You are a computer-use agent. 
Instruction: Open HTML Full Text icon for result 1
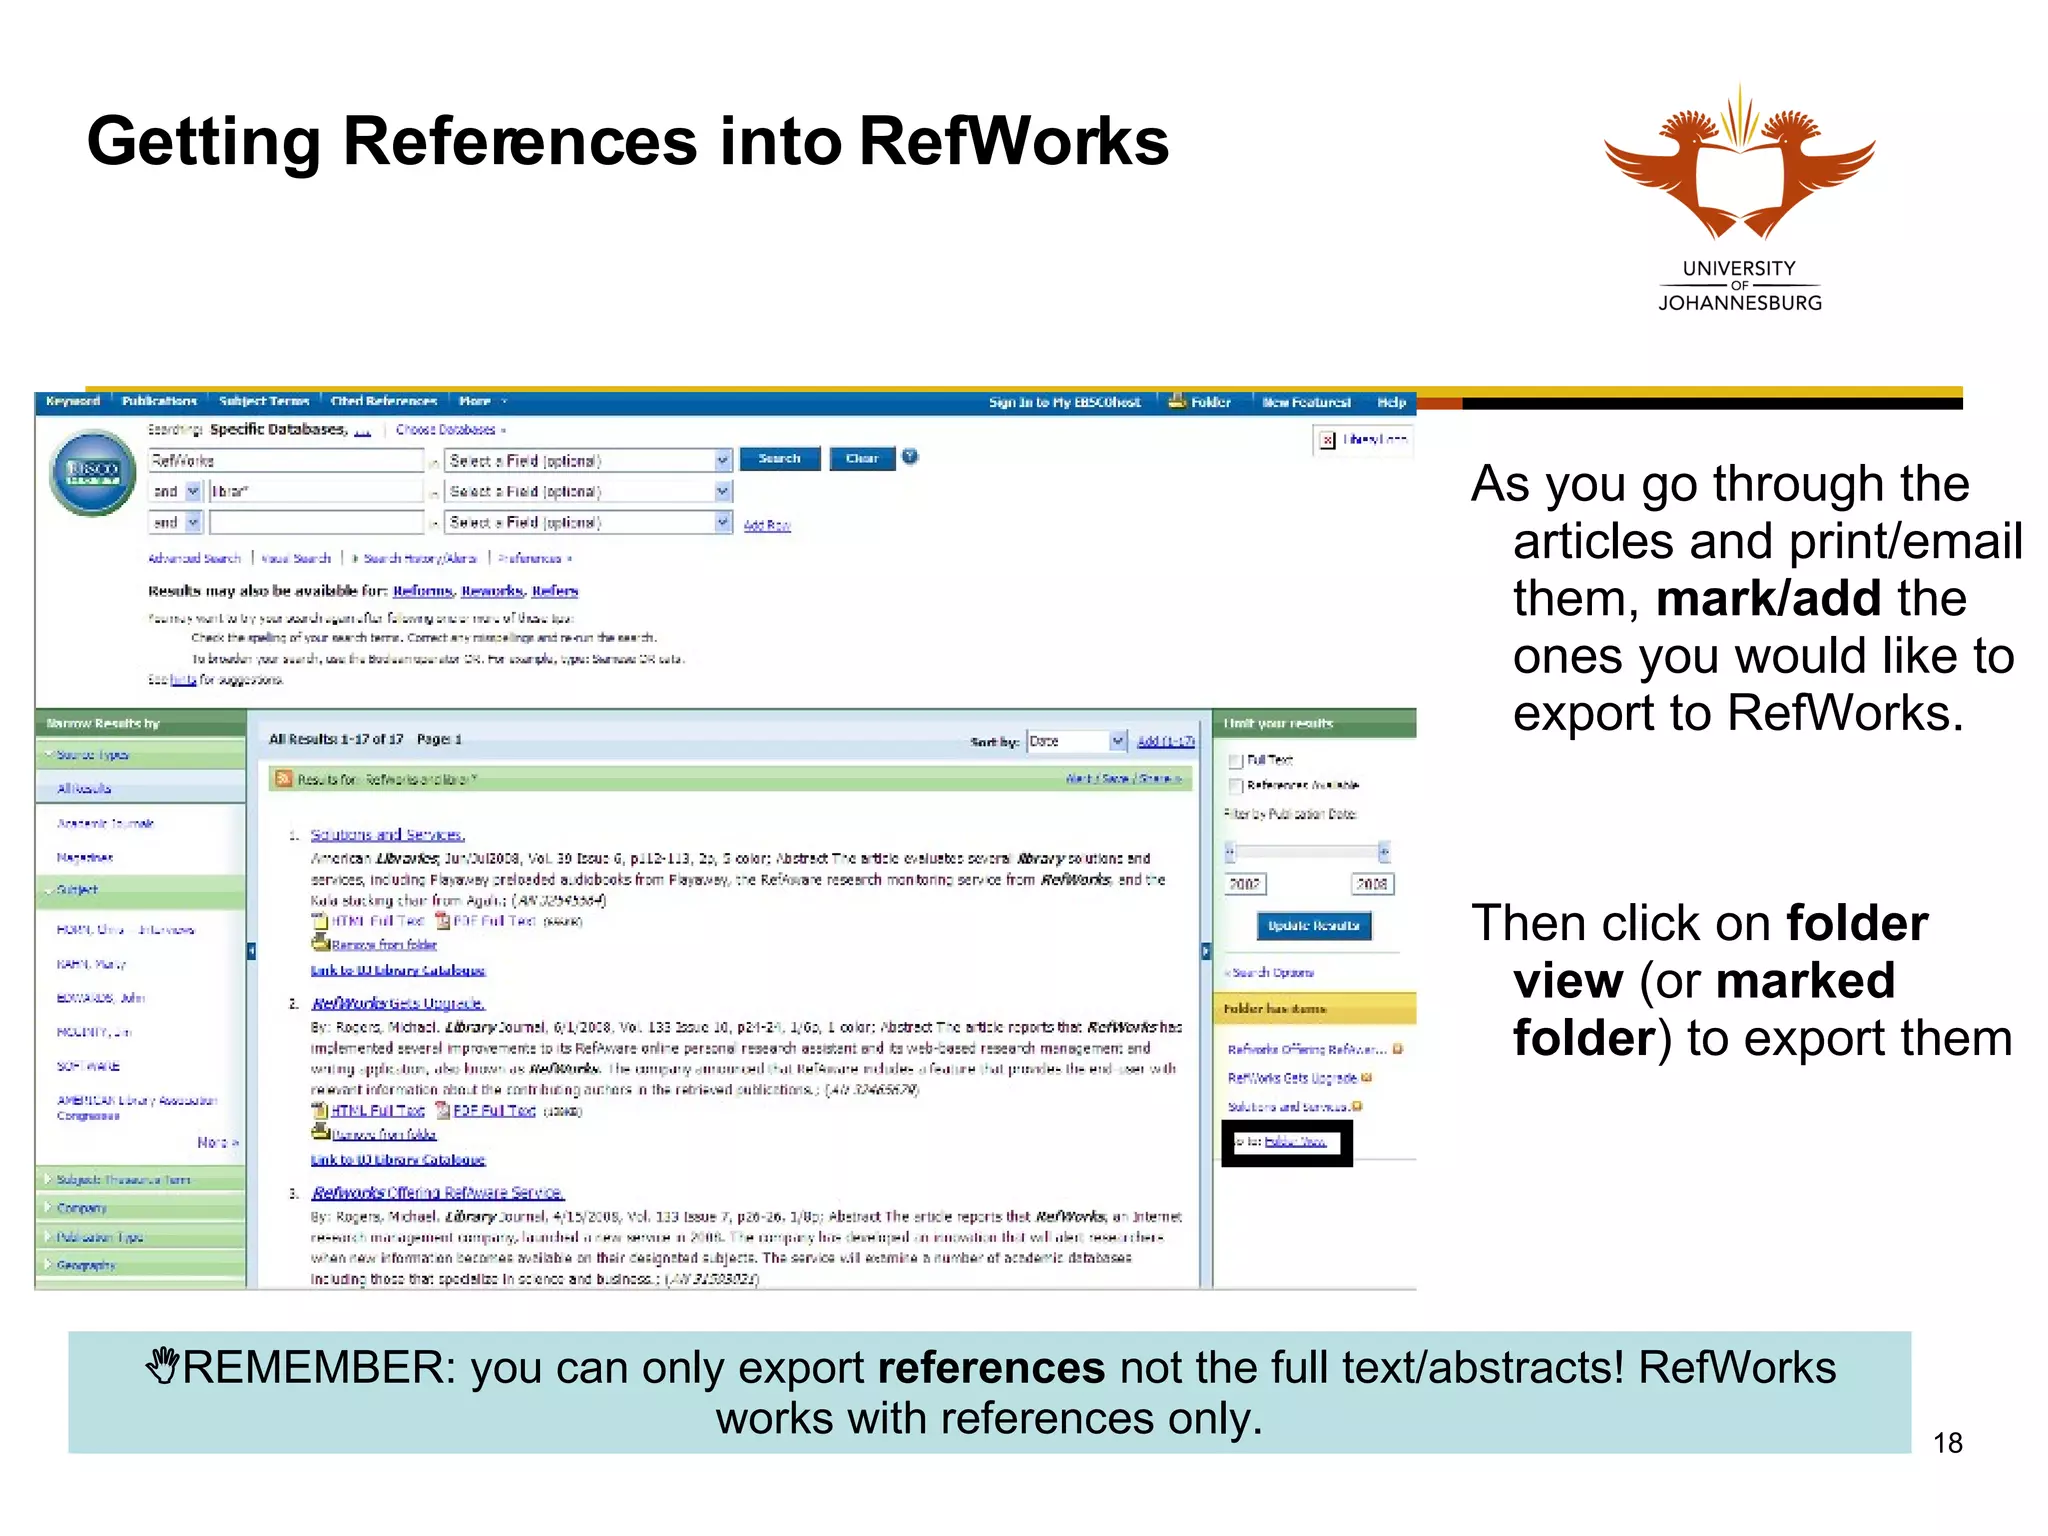coord(320,921)
